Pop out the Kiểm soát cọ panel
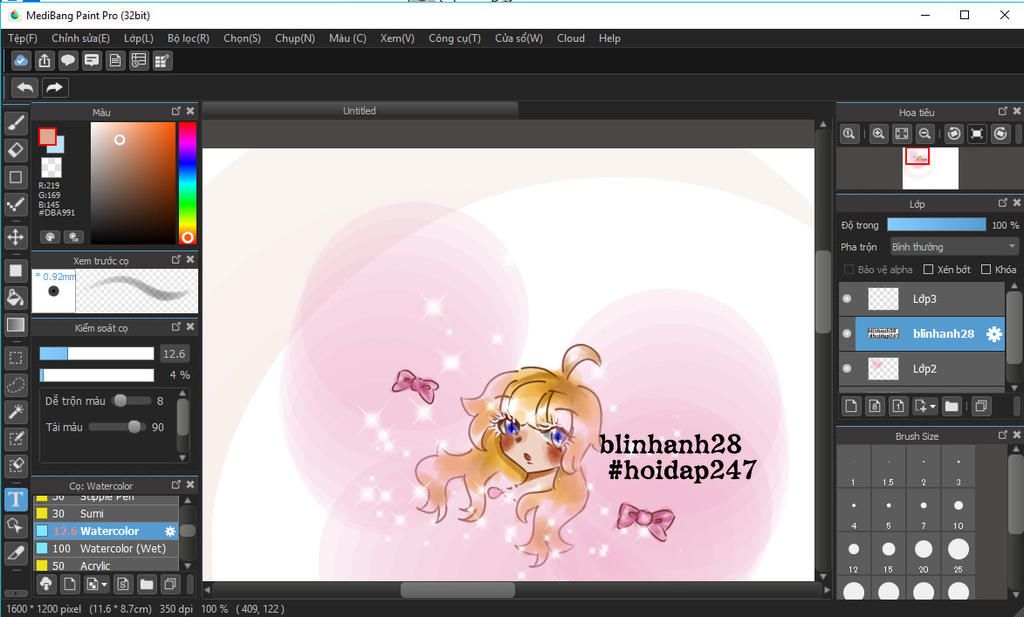Screen dimensions: 1024x617 [176, 326]
